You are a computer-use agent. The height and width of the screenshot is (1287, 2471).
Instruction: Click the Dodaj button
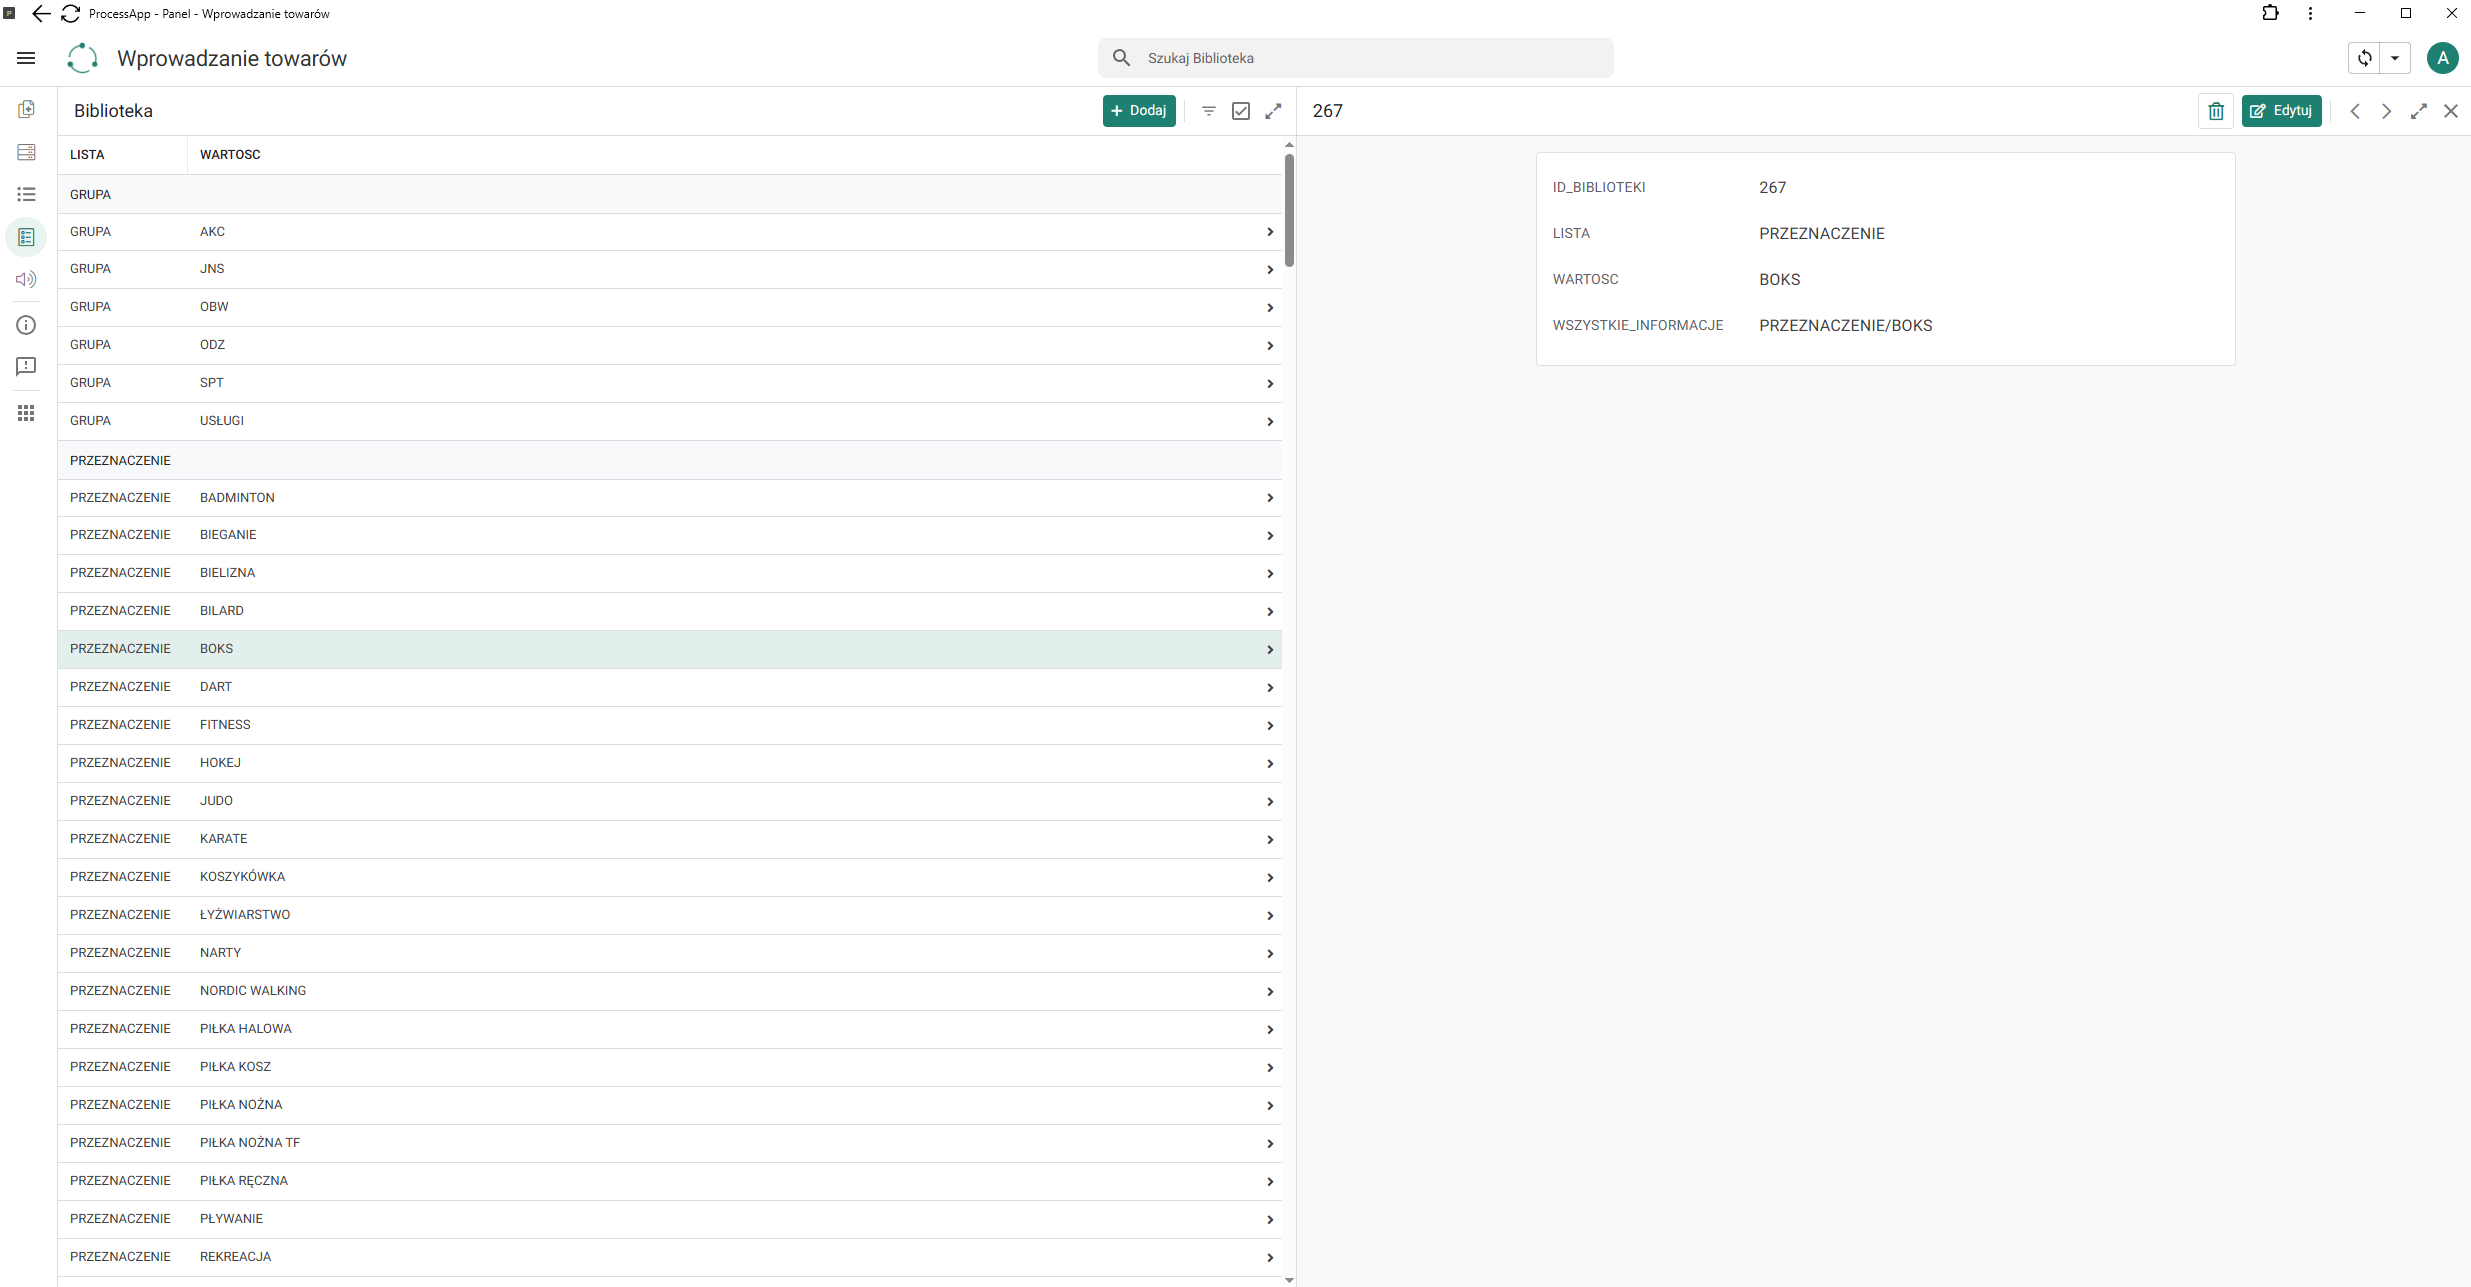tap(1139, 111)
